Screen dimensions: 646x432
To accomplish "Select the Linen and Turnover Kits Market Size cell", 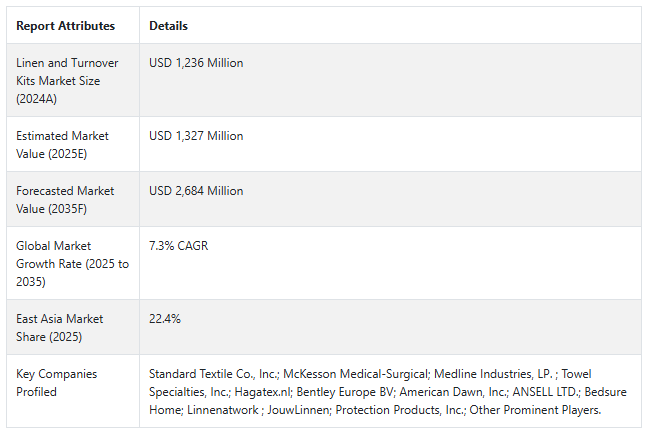I will coord(64,81).
